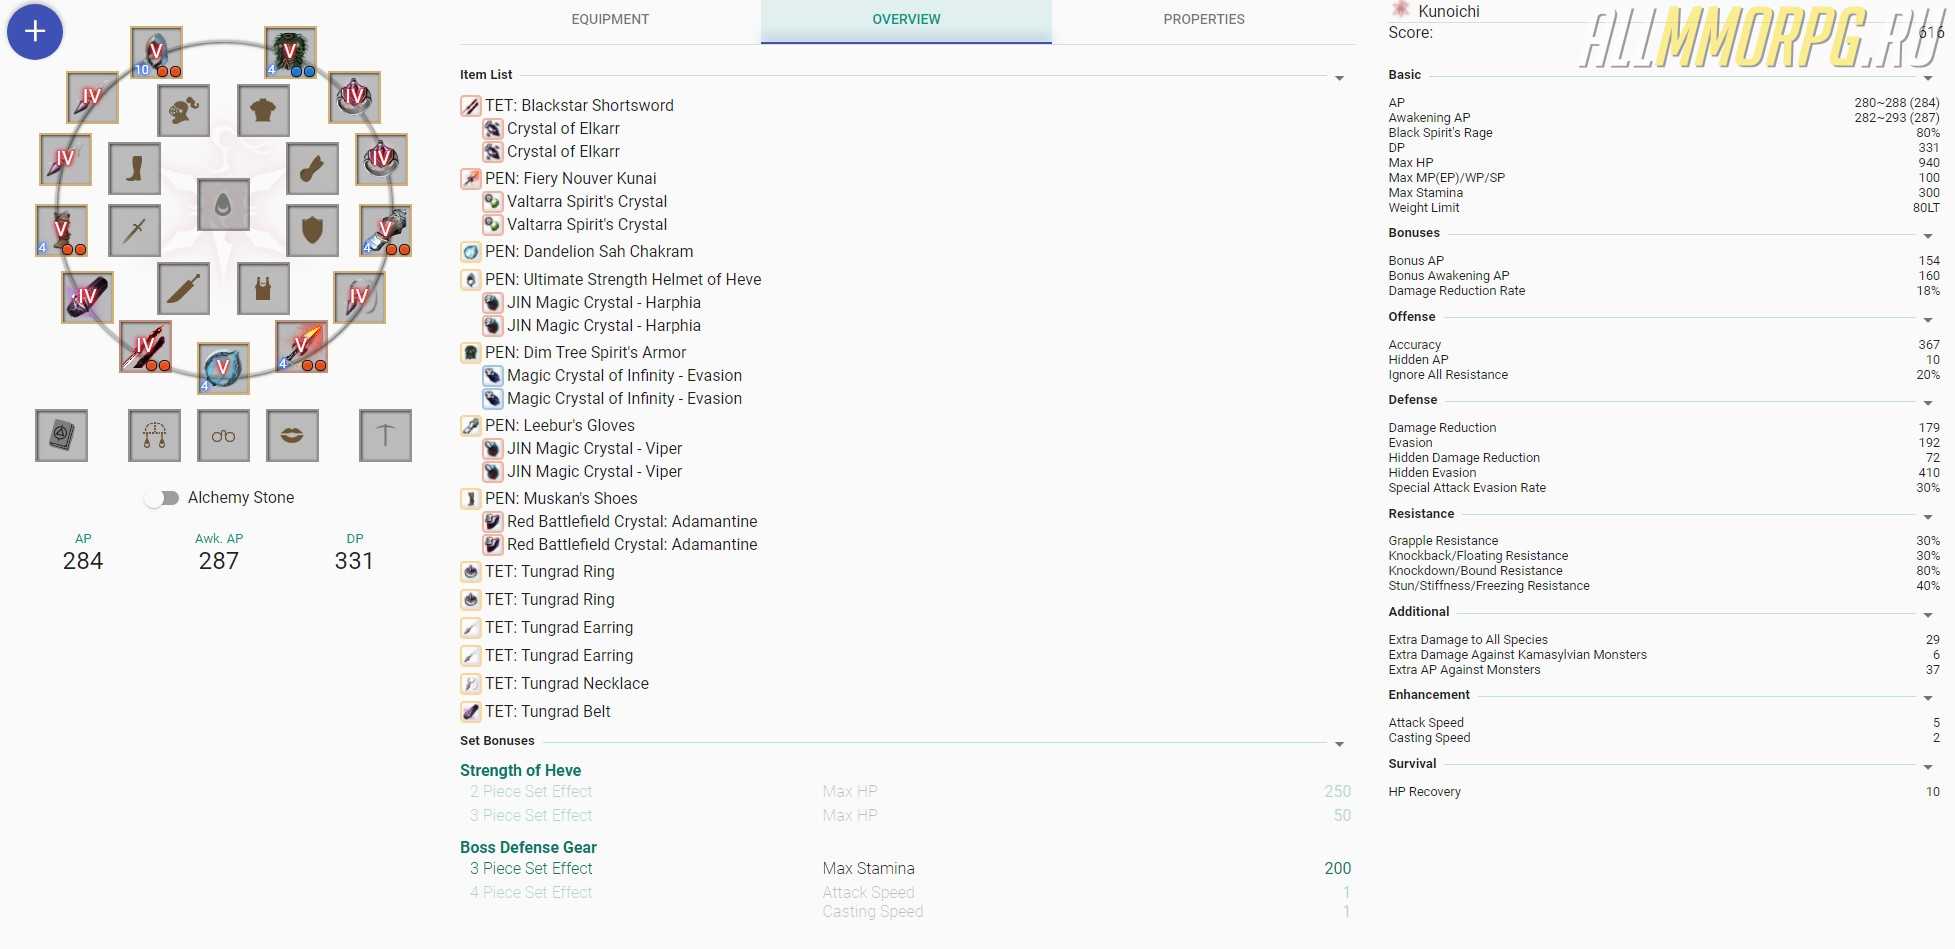Click the Hidden Evasion stat row
Viewport: 1955px width, 949px height.
coord(1664,473)
